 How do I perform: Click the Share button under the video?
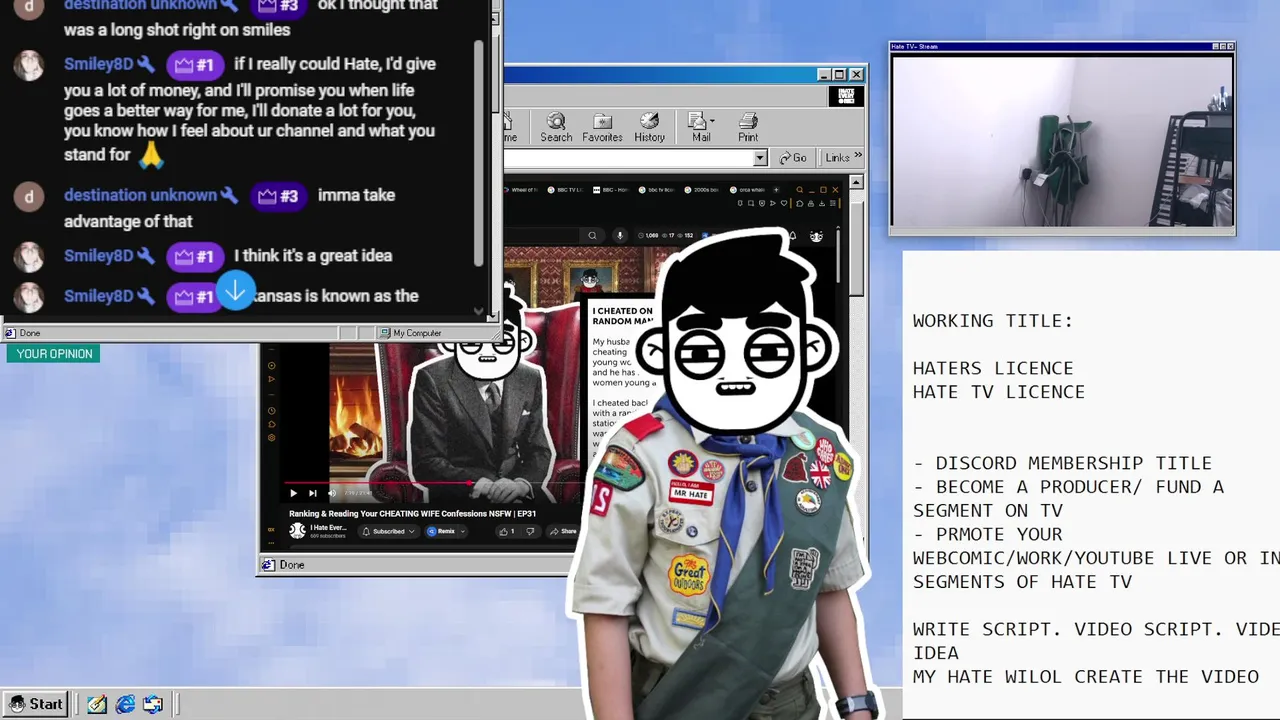[562, 532]
